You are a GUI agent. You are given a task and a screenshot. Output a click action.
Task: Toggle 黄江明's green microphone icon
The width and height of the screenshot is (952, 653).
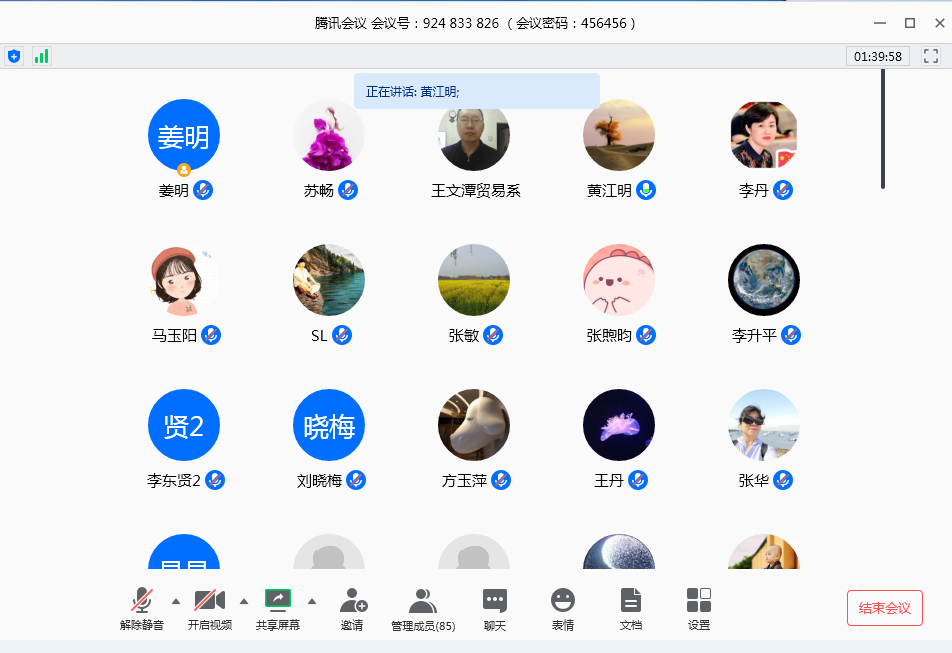646,190
